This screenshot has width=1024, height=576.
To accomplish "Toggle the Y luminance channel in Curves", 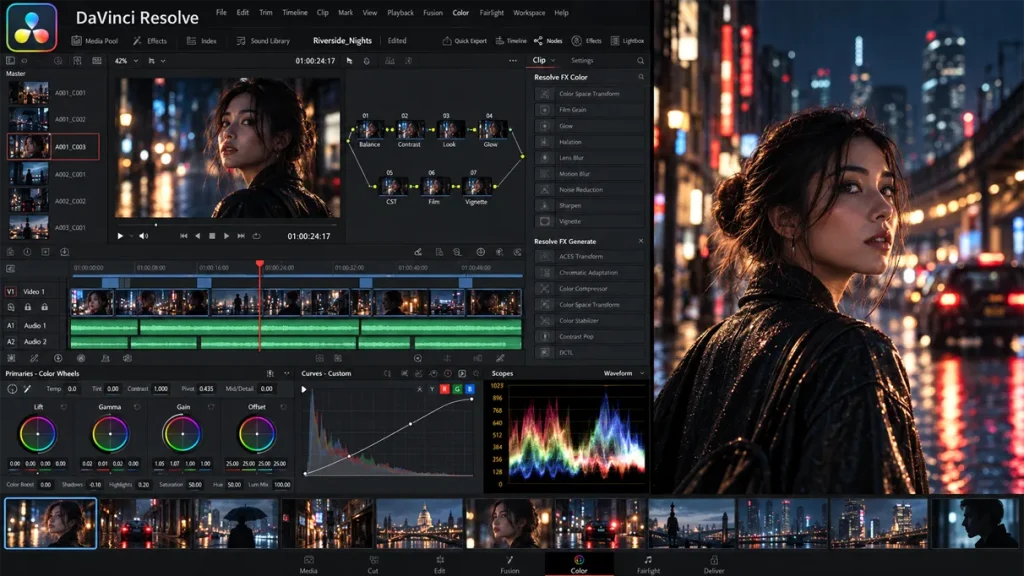I will (432, 389).
